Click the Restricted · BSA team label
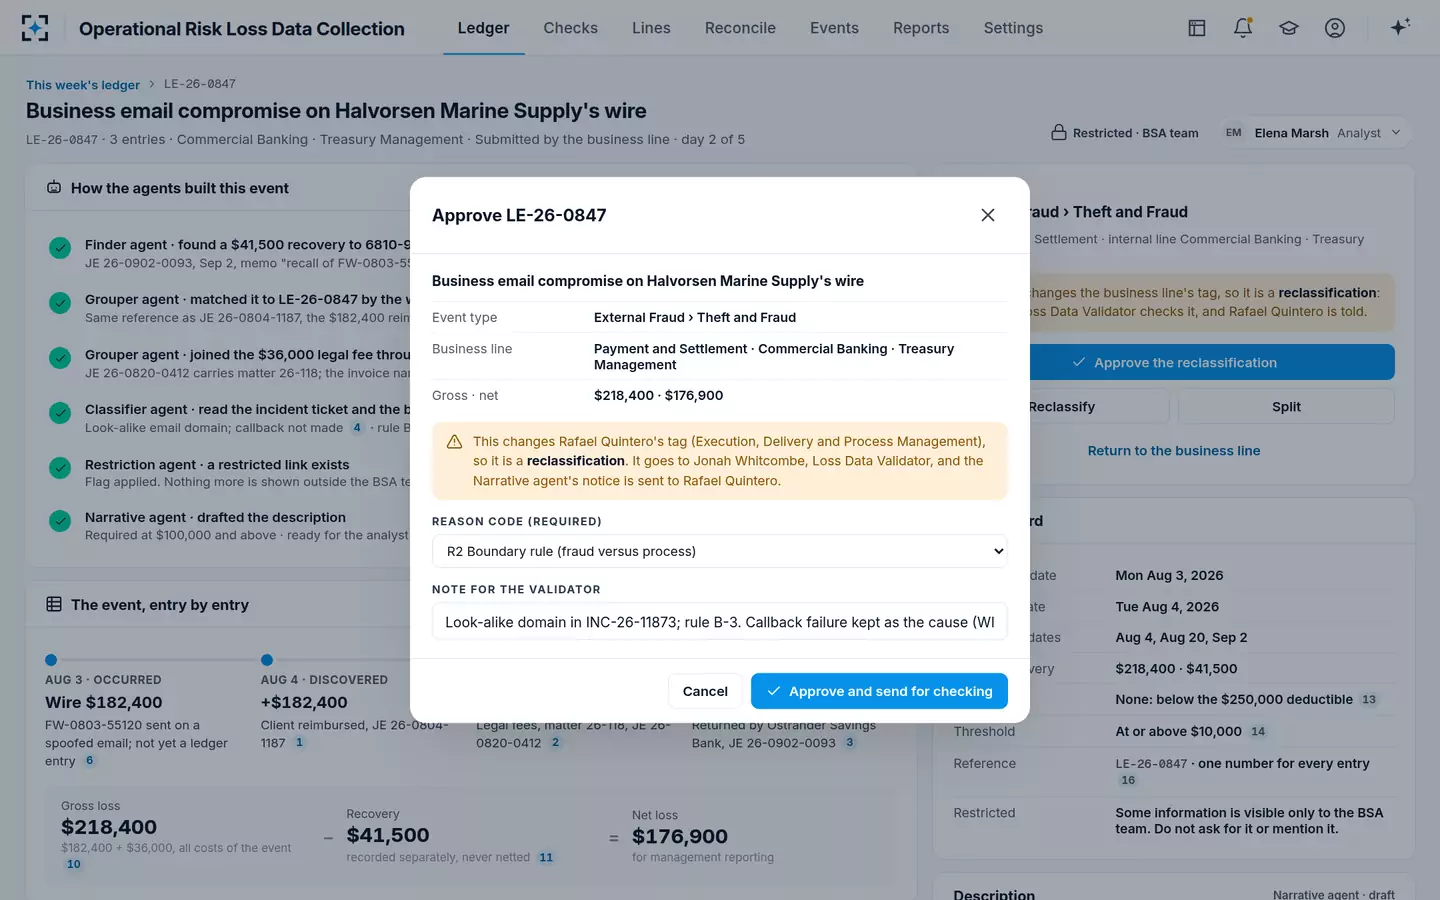 click(x=1135, y=133)
